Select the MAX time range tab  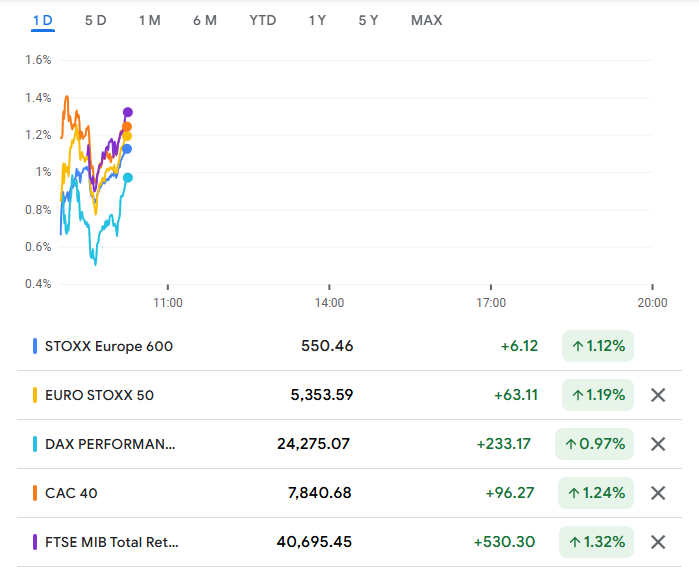(427, 21)
